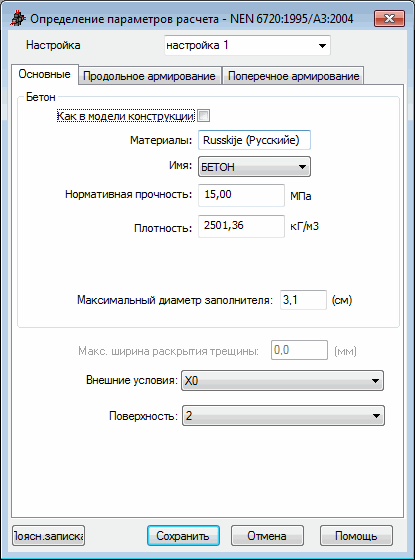This screenshot has height=560, width=415.
Task: Switch to Поперечное армирование tab
Action: tap(293, 76)
